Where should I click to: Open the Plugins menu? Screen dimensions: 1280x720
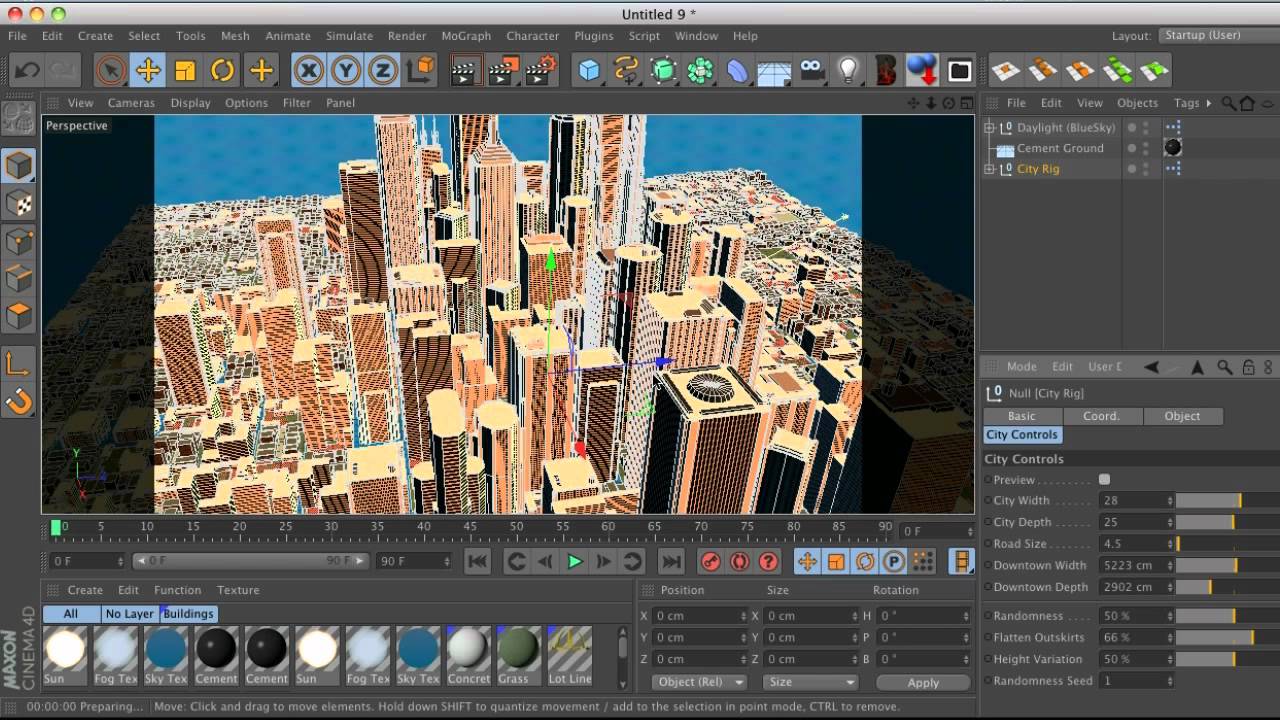594,36
